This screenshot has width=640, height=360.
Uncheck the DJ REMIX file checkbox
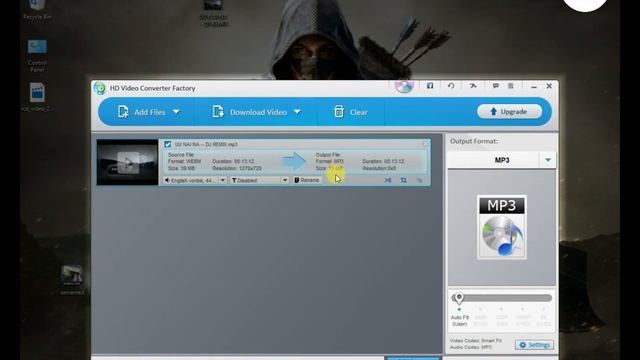click(167, 144)
